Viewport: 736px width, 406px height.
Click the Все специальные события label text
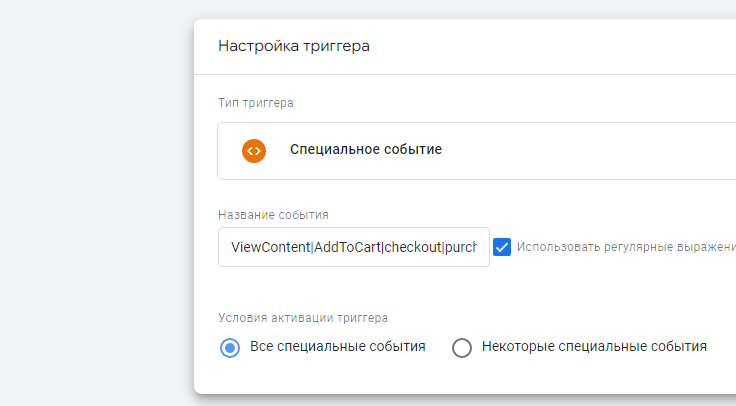pyautogui.click(x=337, y=346)
